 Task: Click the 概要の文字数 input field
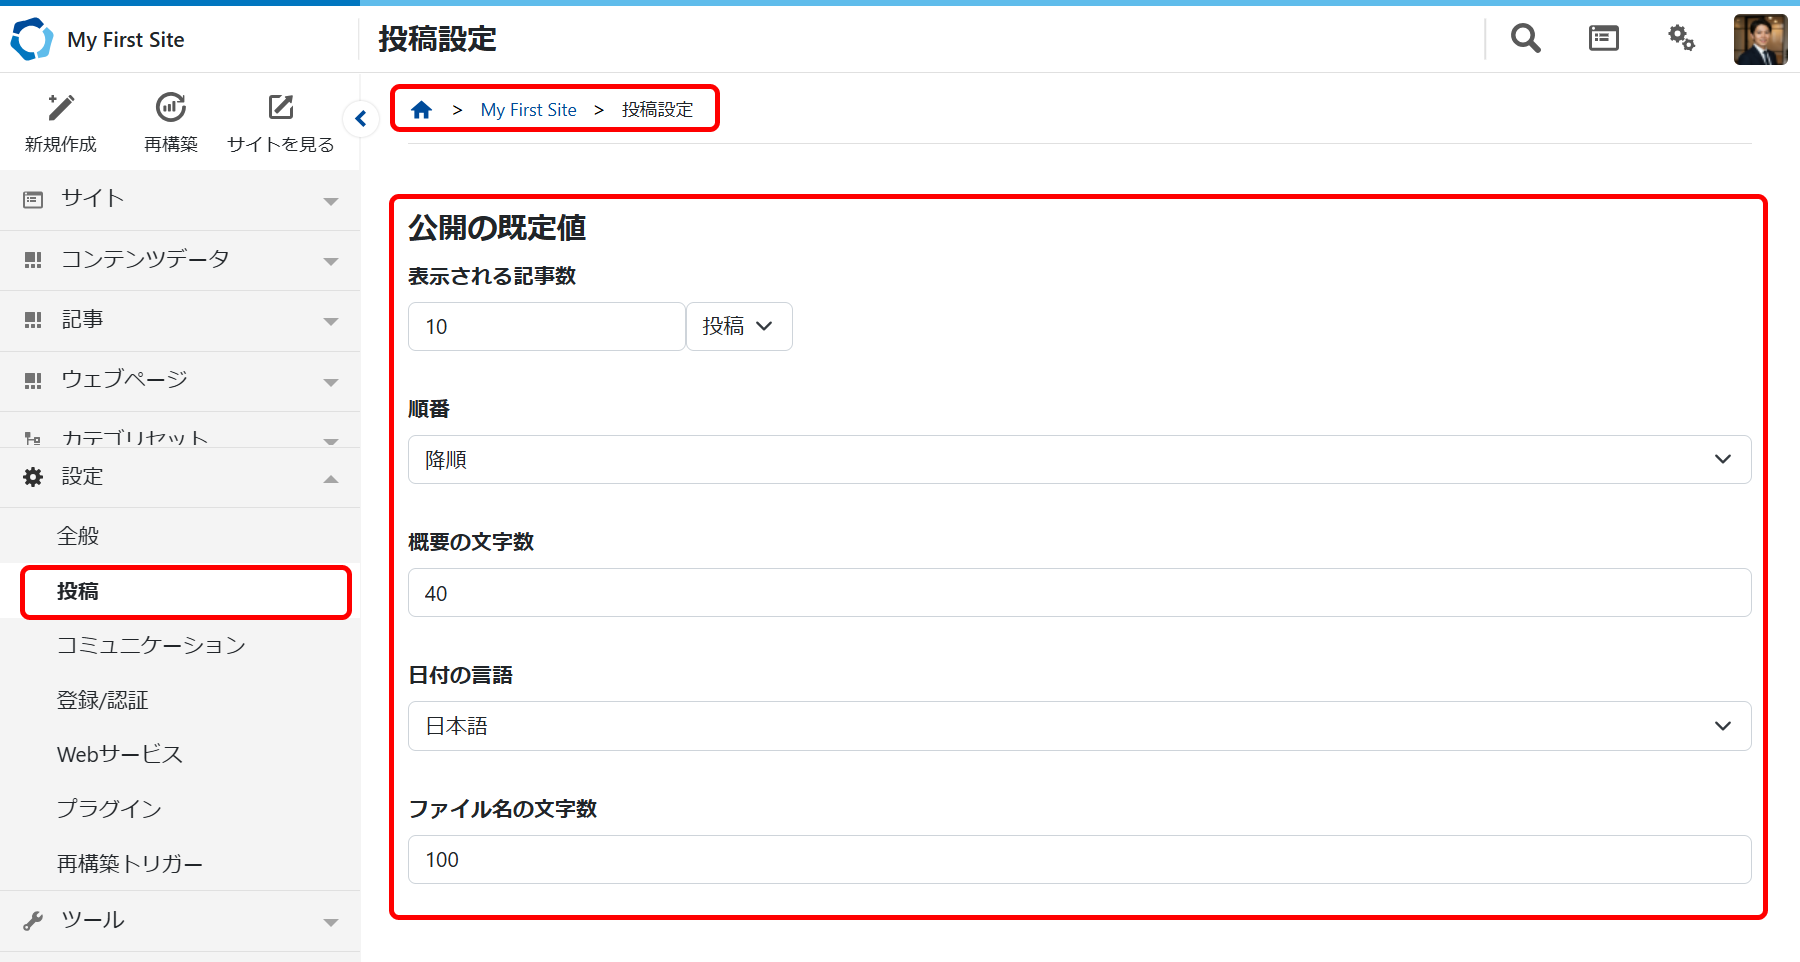pyautogui.click(x=1079, y=593)
